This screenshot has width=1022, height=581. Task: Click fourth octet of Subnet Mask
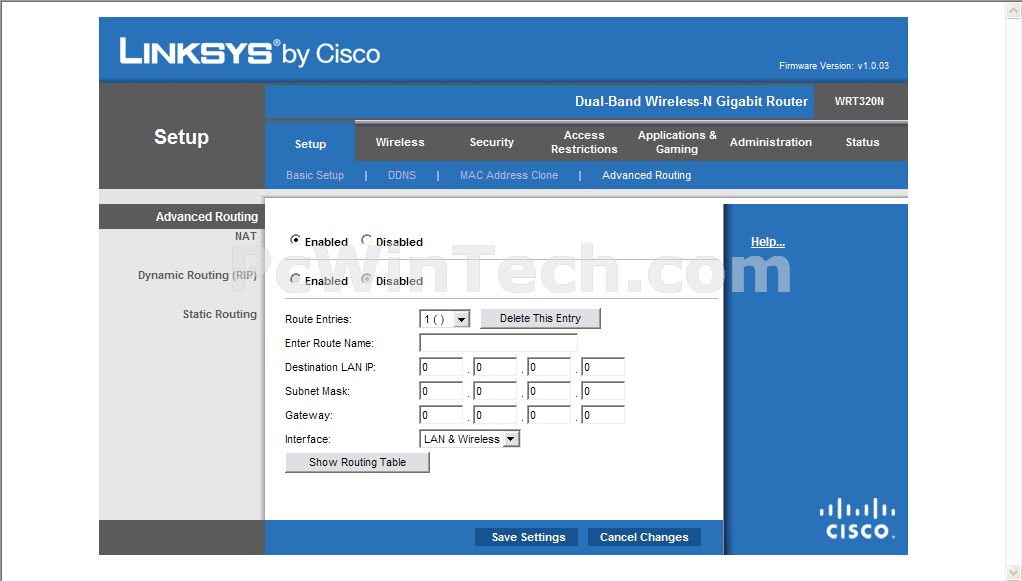[x=604, y=391]
